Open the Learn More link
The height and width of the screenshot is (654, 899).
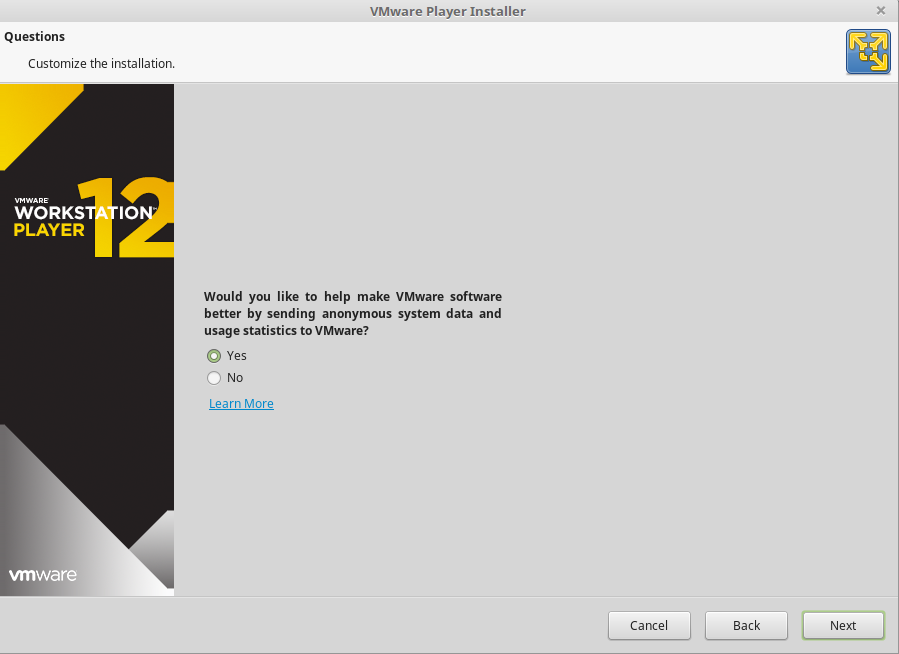click(241, 404)
